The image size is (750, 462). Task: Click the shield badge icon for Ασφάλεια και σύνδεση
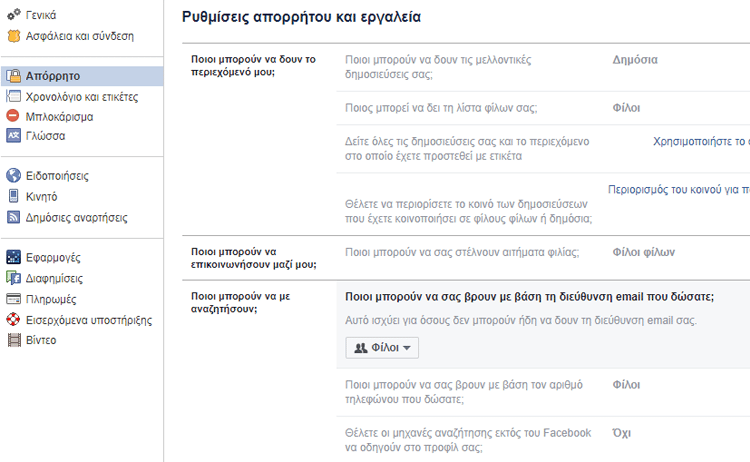point(13,36)
